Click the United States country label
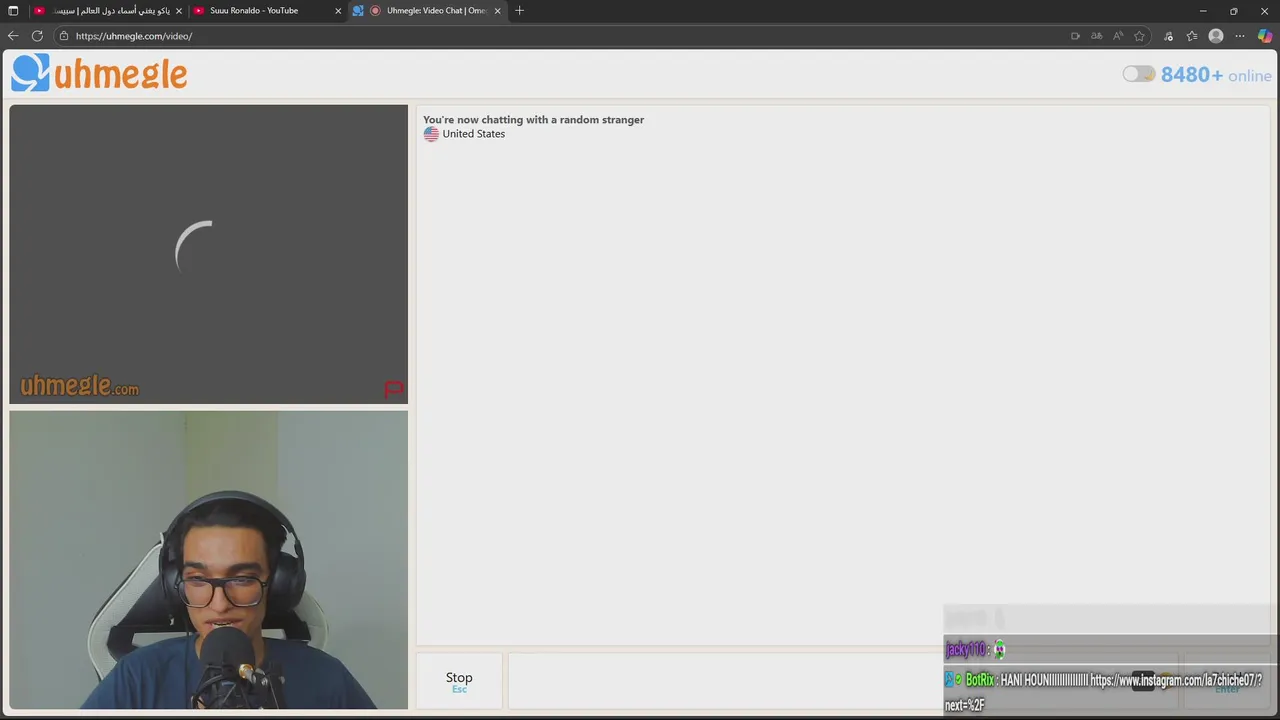 474,134
